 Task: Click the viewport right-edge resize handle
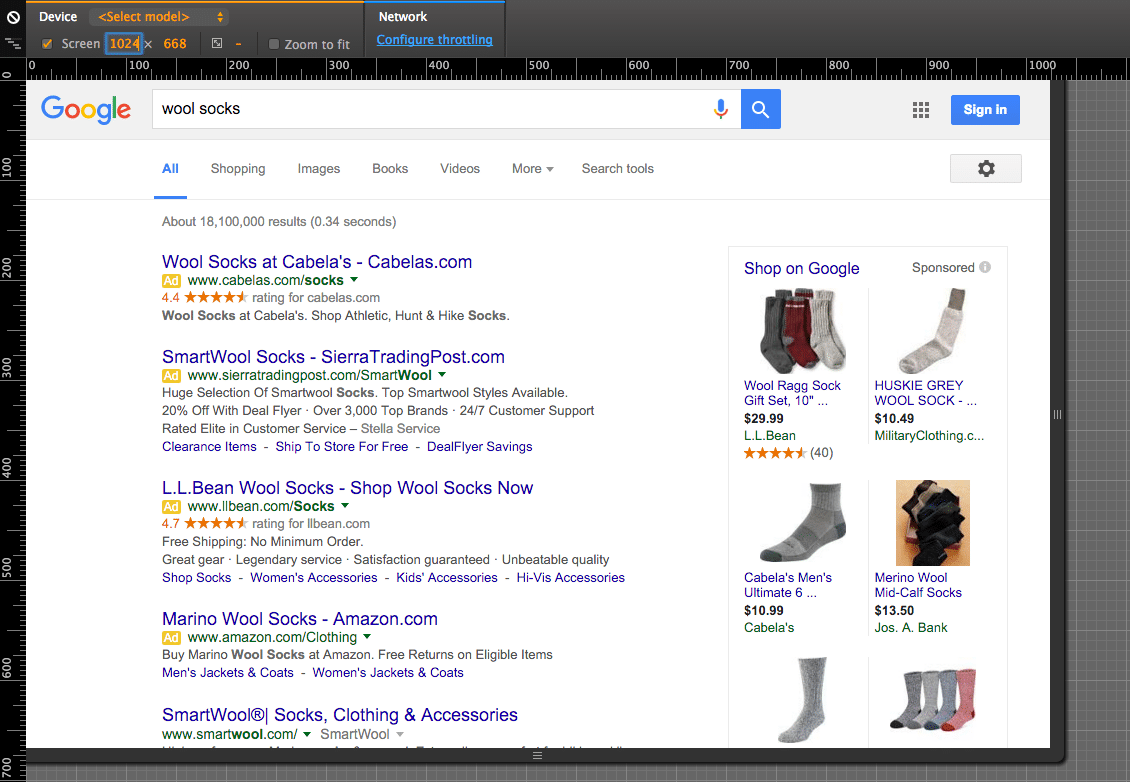pos(1057,414)
